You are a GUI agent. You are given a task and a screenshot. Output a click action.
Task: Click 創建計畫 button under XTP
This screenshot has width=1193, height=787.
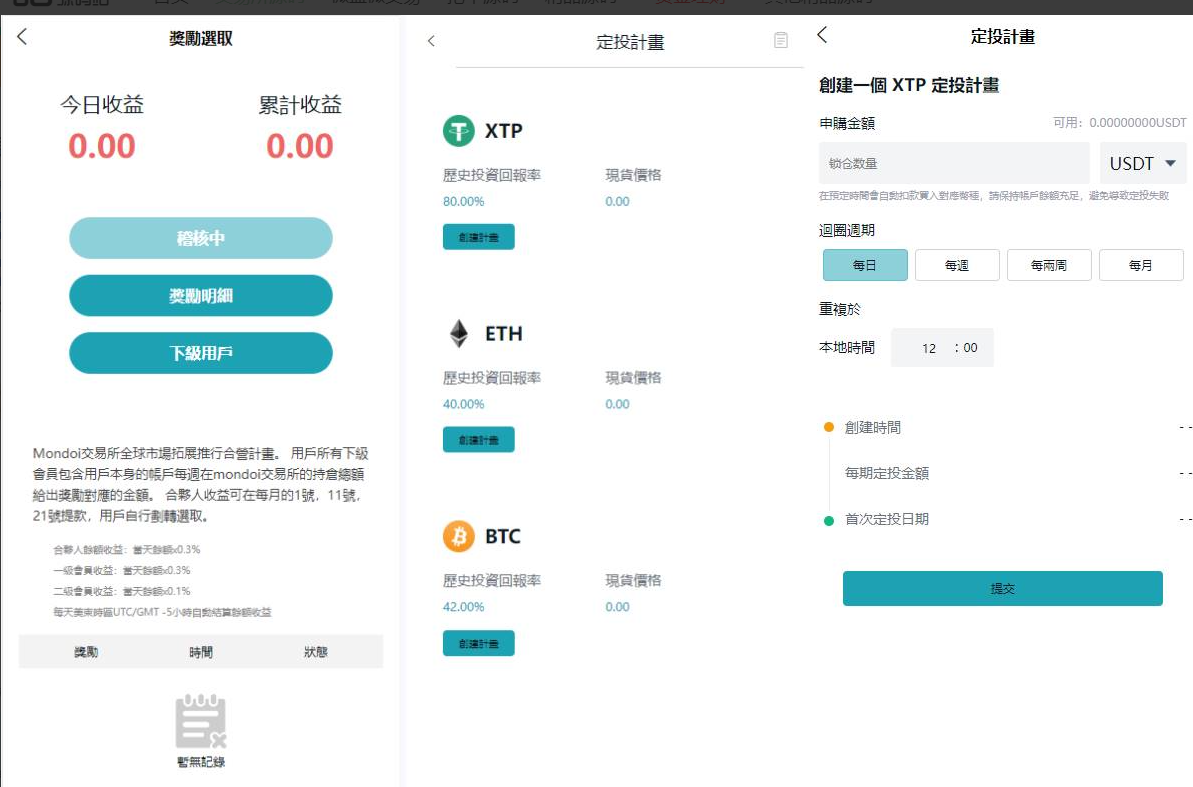click(x=478, y=237)
